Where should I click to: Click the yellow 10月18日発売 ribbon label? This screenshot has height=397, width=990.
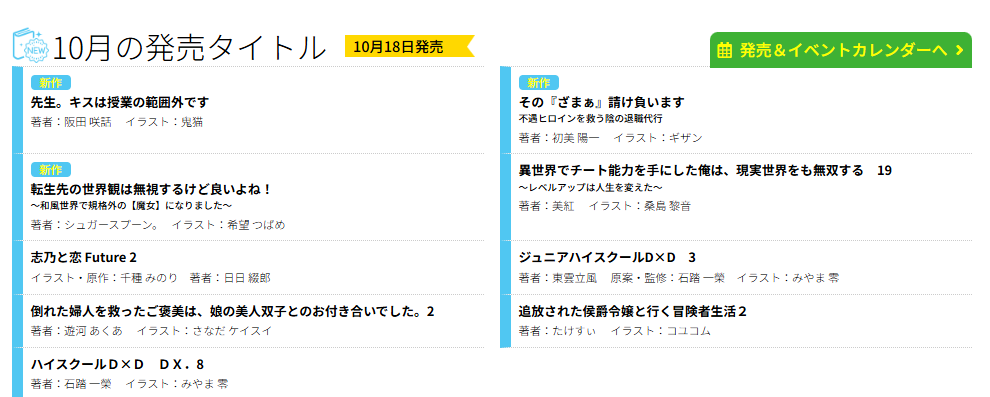pyautogui.click(x=409, y=47)
